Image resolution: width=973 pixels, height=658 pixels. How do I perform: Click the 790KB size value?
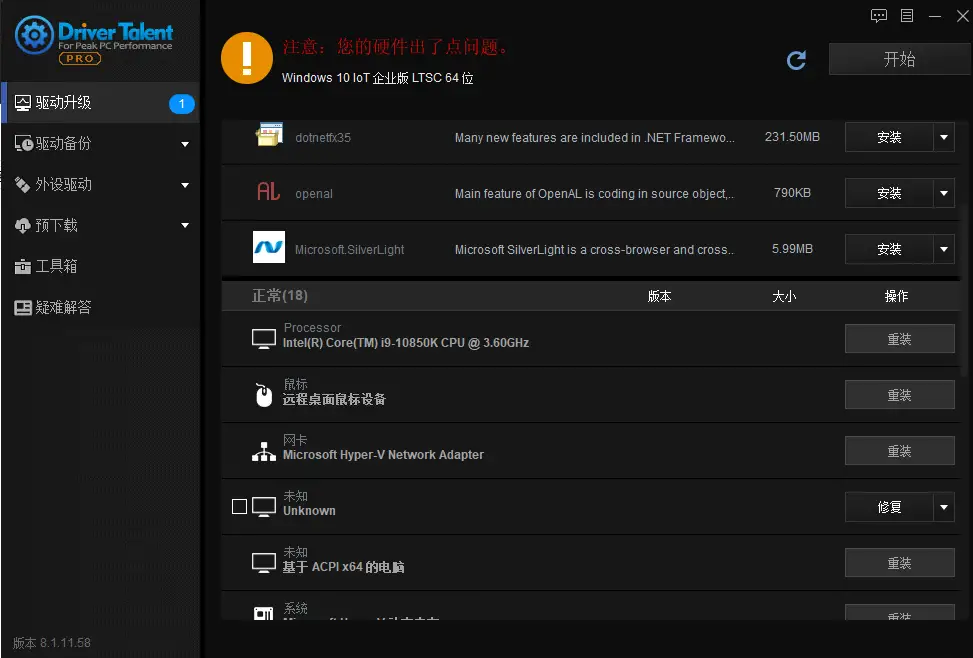pos(792,192)
